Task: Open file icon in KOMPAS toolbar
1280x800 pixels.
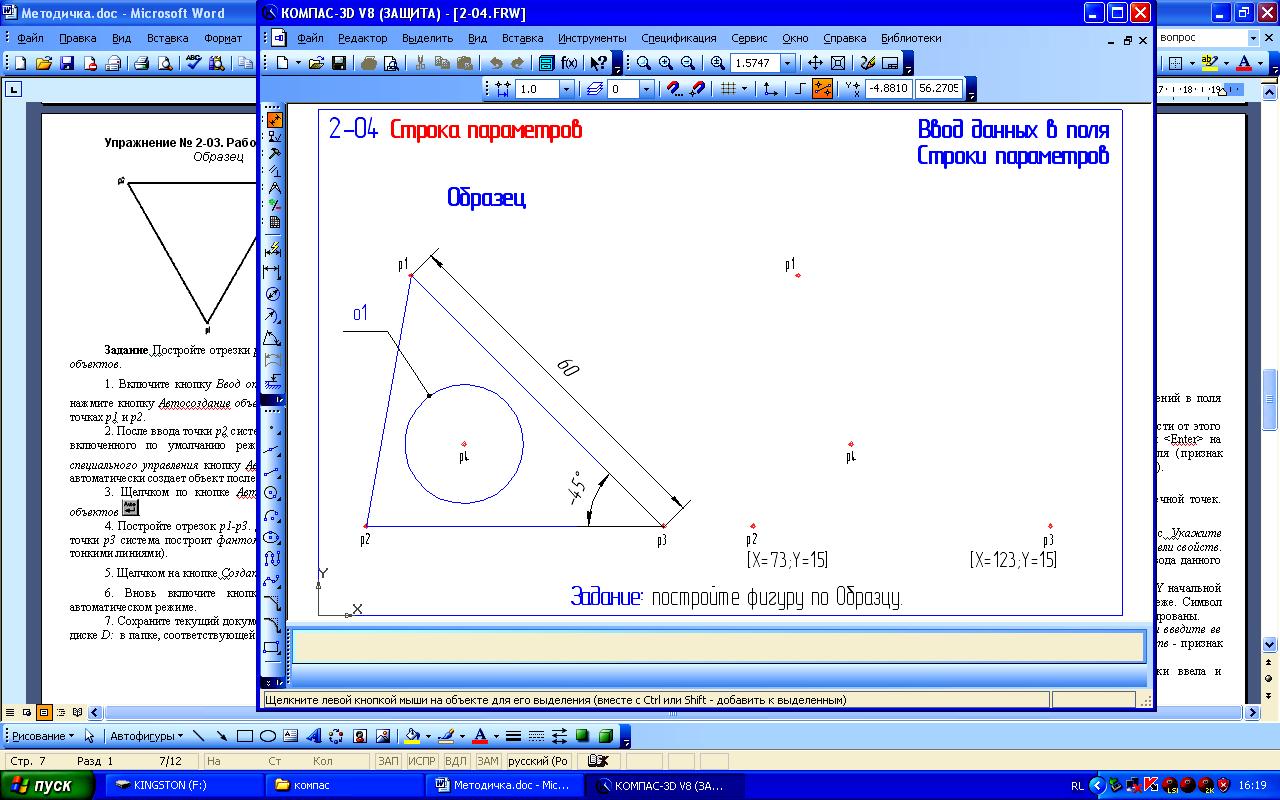Action: 316,62
